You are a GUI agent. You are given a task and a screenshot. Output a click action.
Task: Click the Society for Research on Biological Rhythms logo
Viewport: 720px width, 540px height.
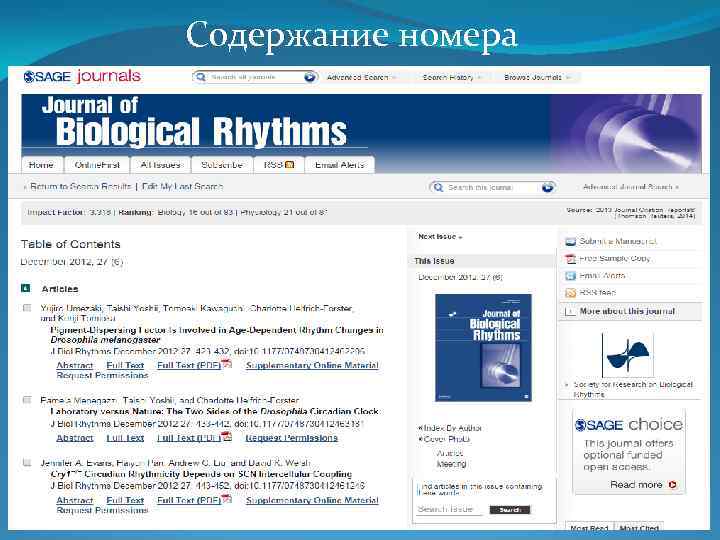coord(627,355)
